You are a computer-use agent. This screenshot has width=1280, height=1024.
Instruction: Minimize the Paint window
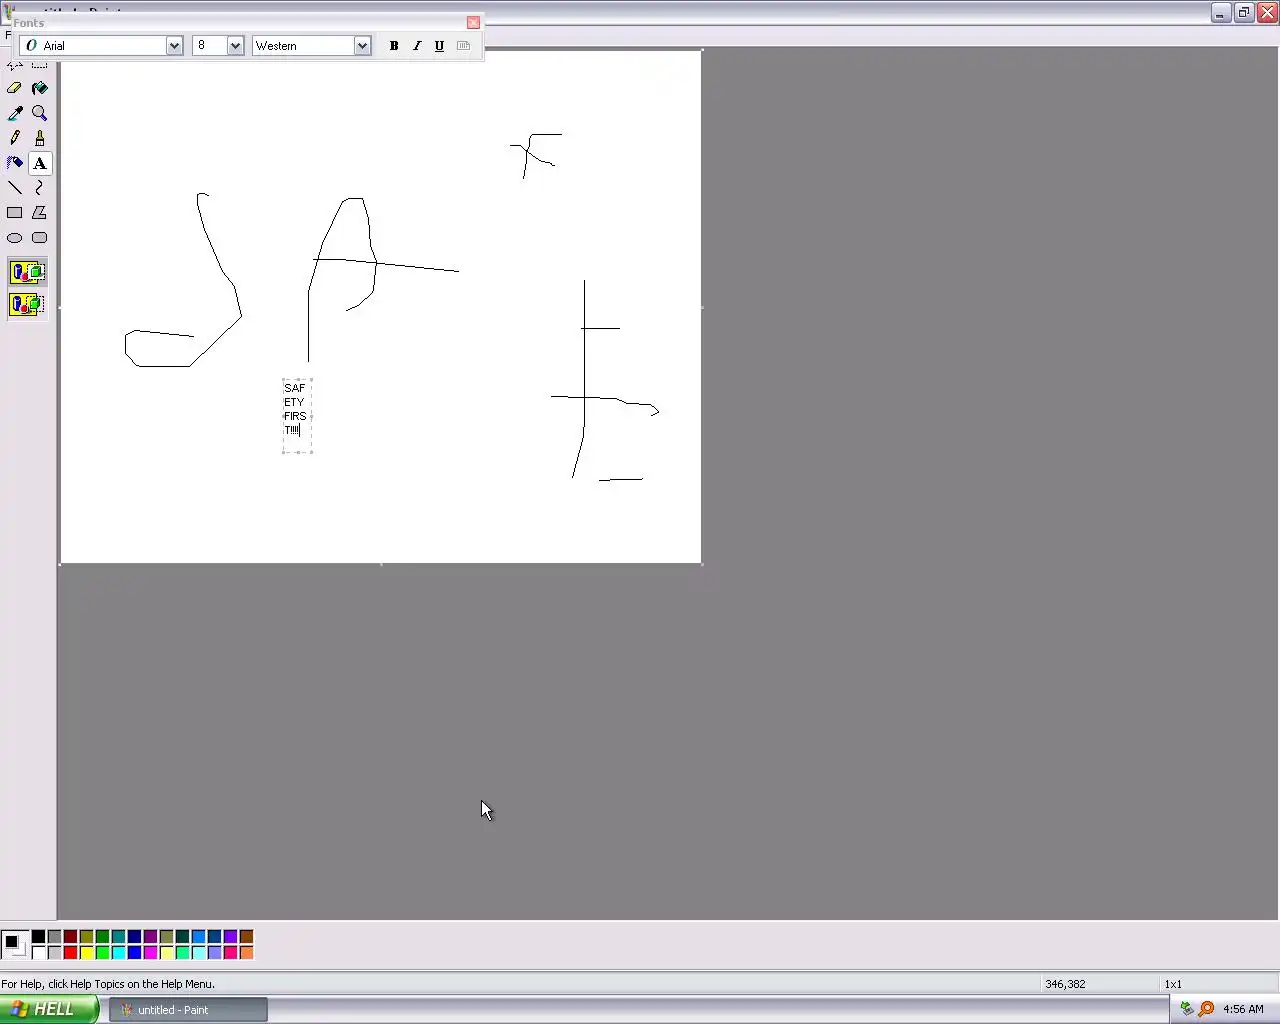(x=1221, y=13)
